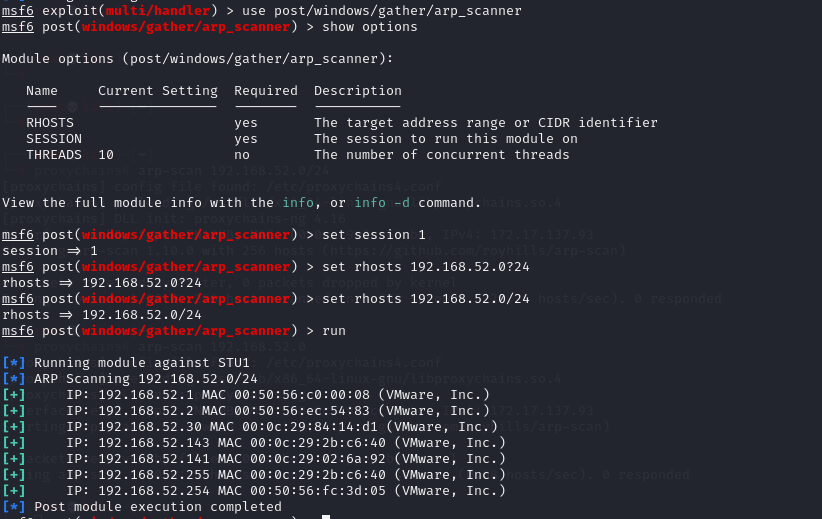The width and height of the screenshot is (822, 519).
Task: Click 'multi/handler' red module name
Action: (158, 10)
